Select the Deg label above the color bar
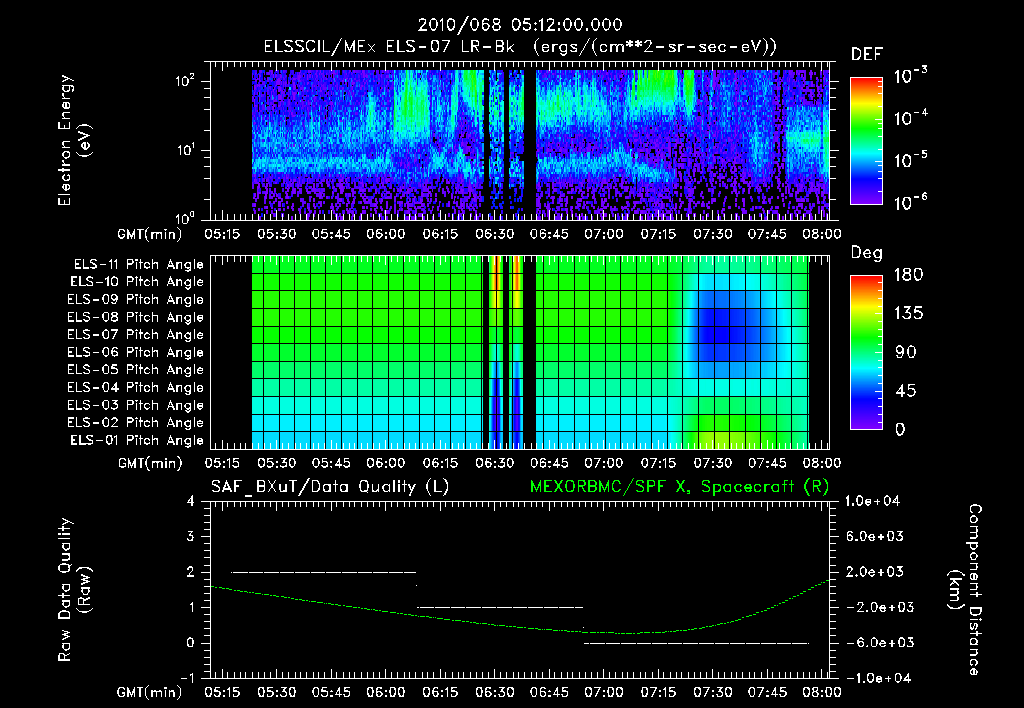The image size is (1024, 708). click(x=867, y=253)
